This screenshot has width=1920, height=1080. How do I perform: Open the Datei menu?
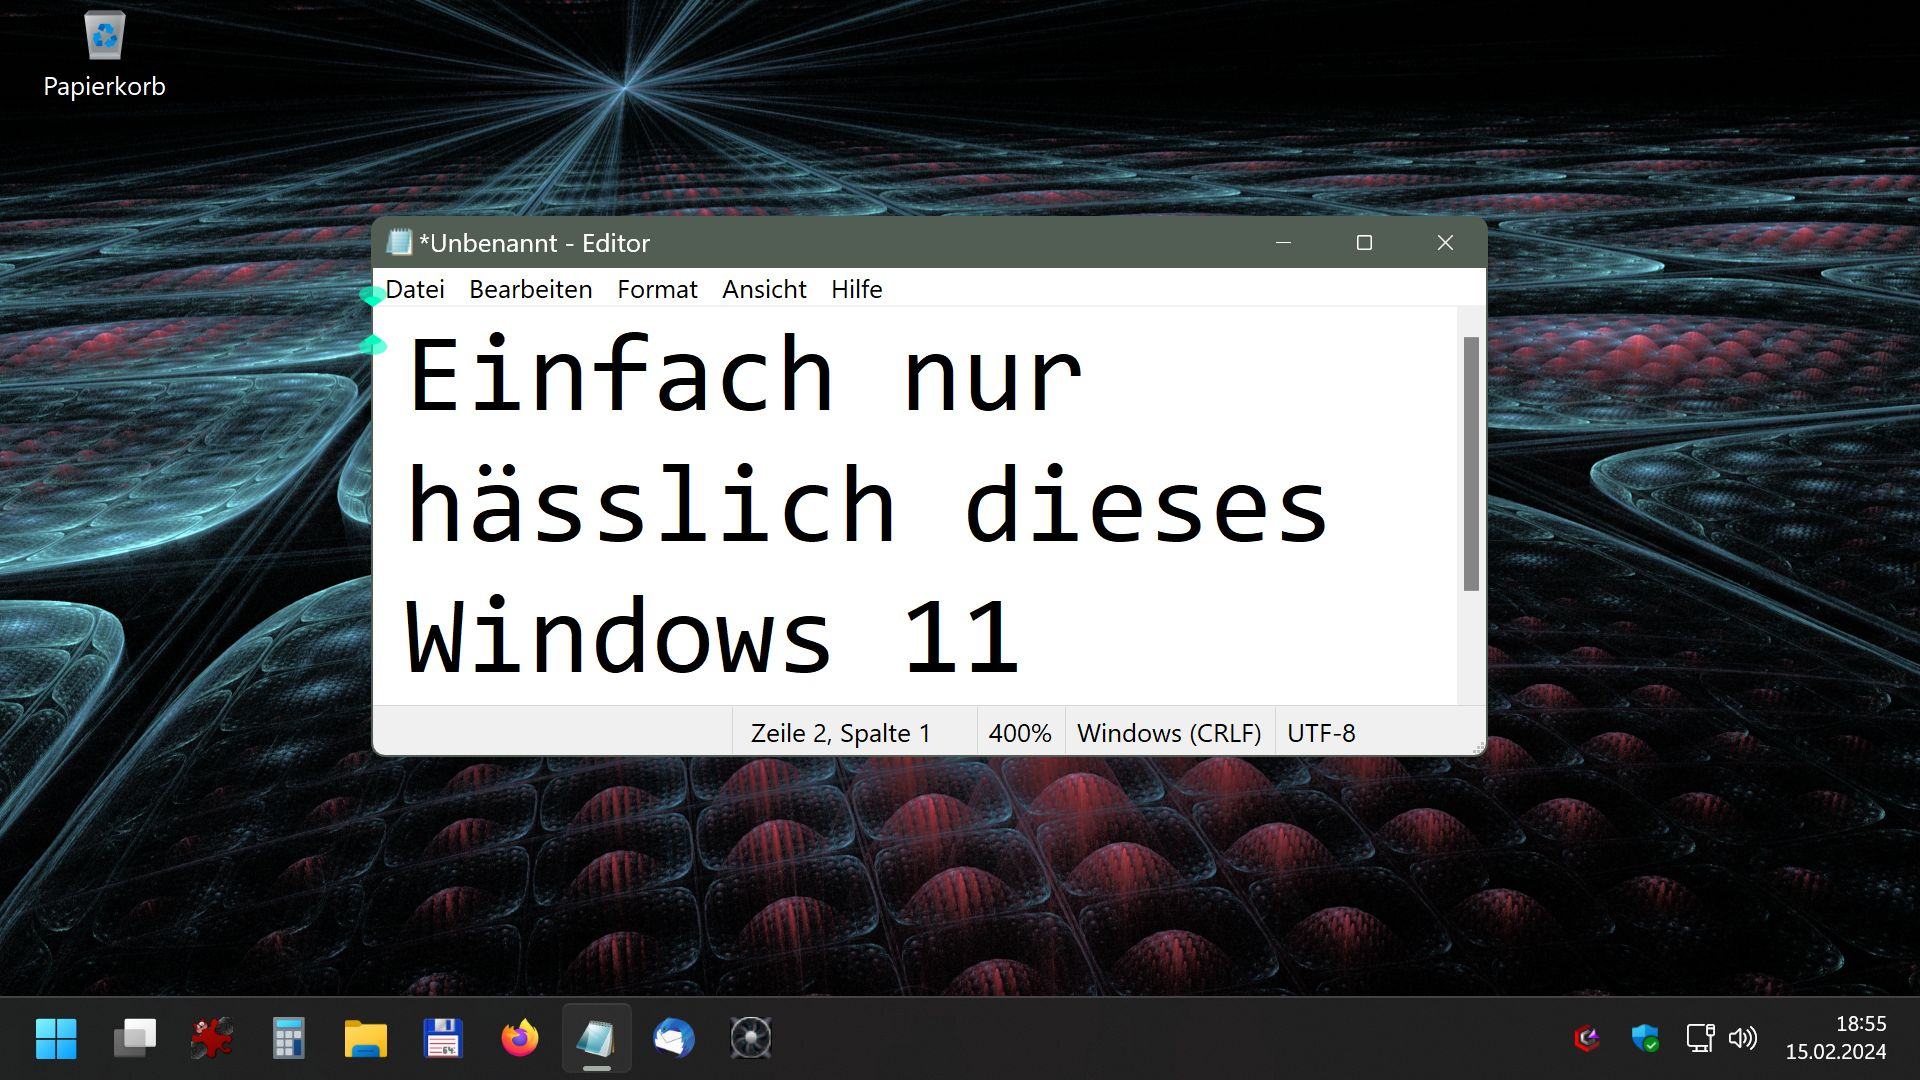pos(415,289)
